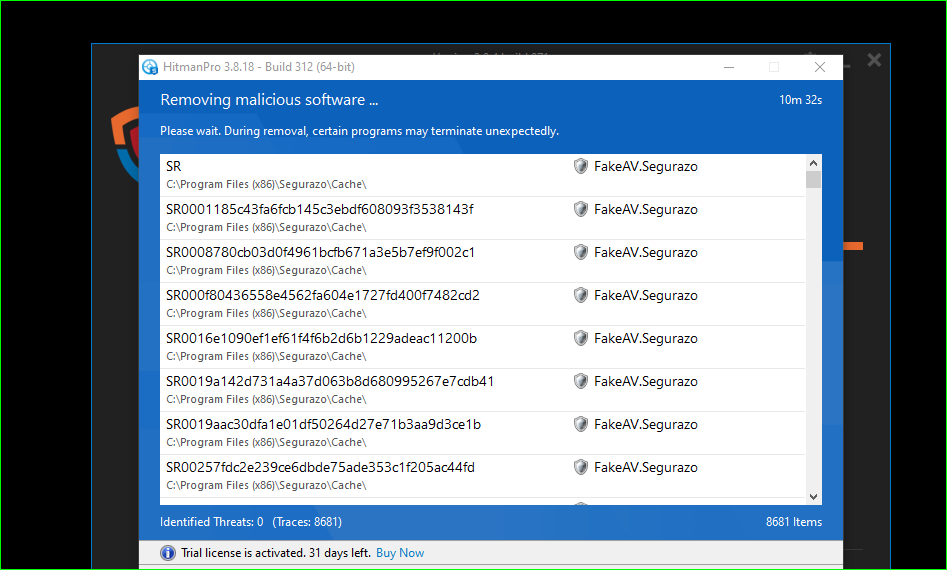
Task: Click FakeAV.Segurazo label for SR000f80436558 entry
Action: [646, 295]
